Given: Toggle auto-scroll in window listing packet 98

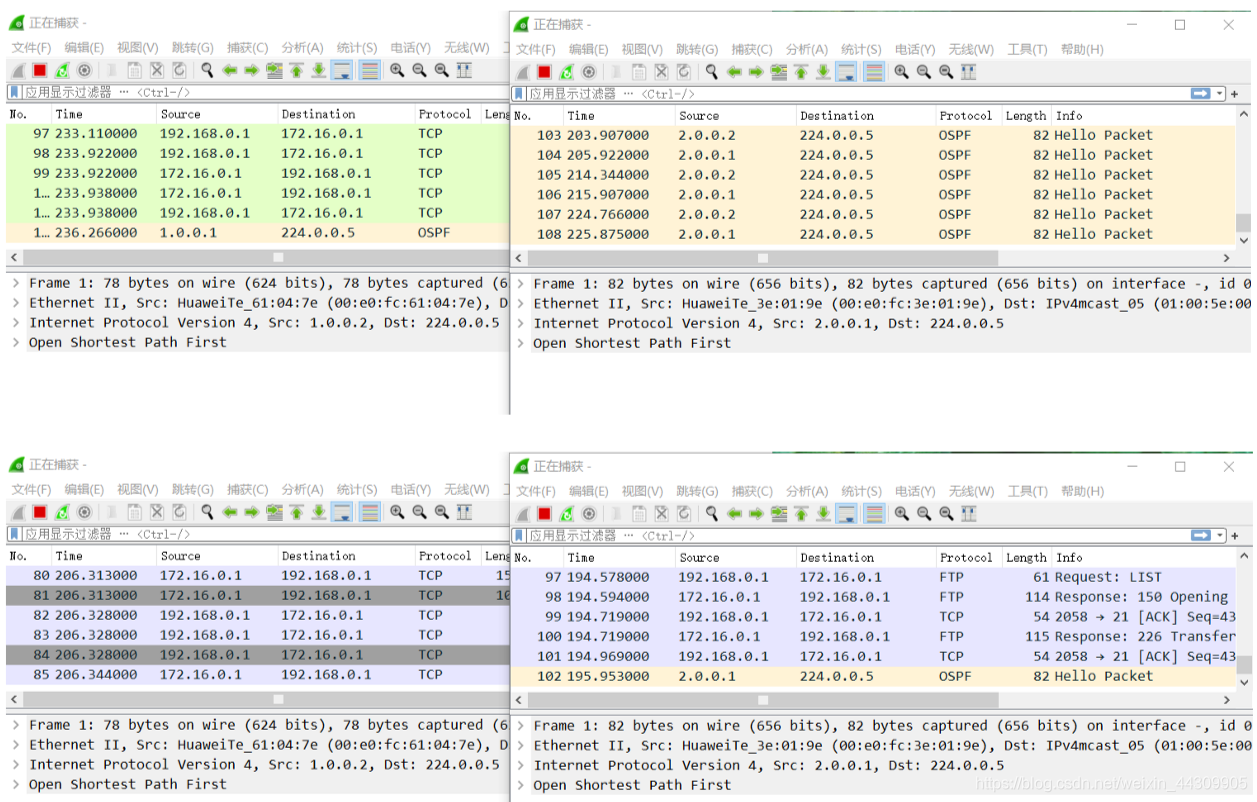Looking at the screenshot, I should (342, 70).
